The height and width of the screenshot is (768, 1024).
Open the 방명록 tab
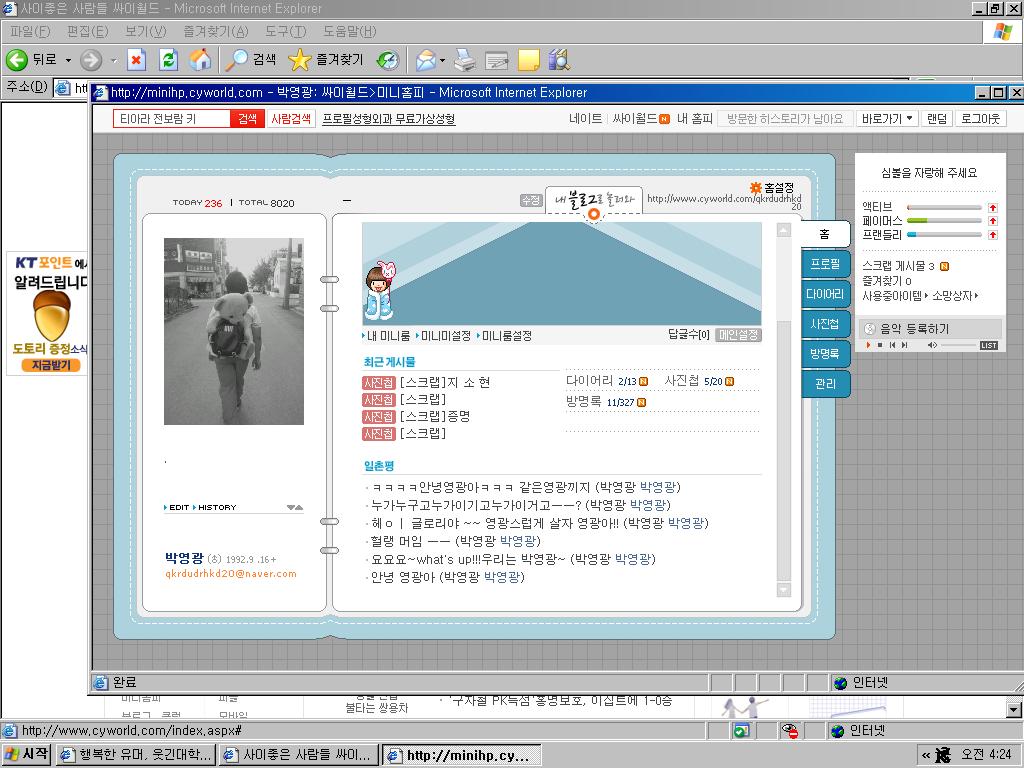tap(825, 353)
